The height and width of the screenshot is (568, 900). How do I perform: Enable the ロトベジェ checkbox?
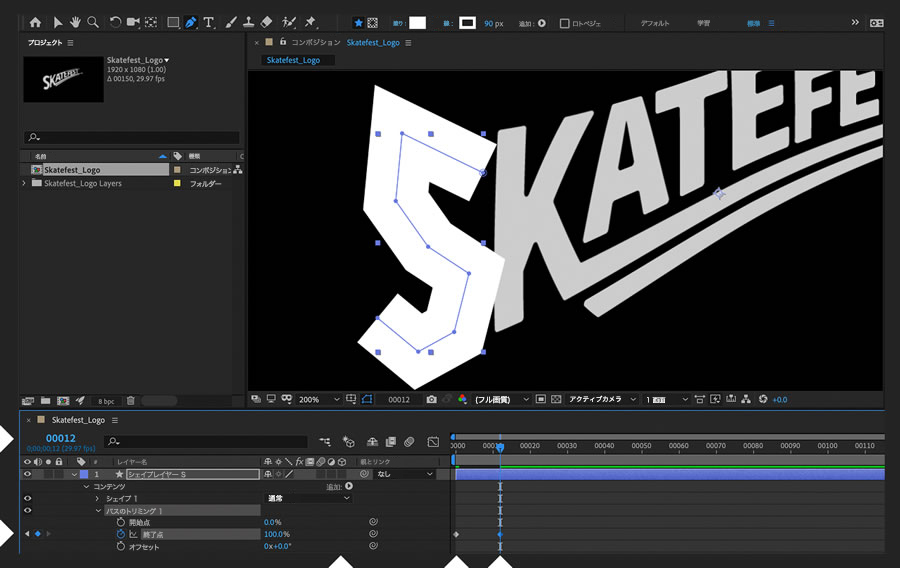[565, 23]
